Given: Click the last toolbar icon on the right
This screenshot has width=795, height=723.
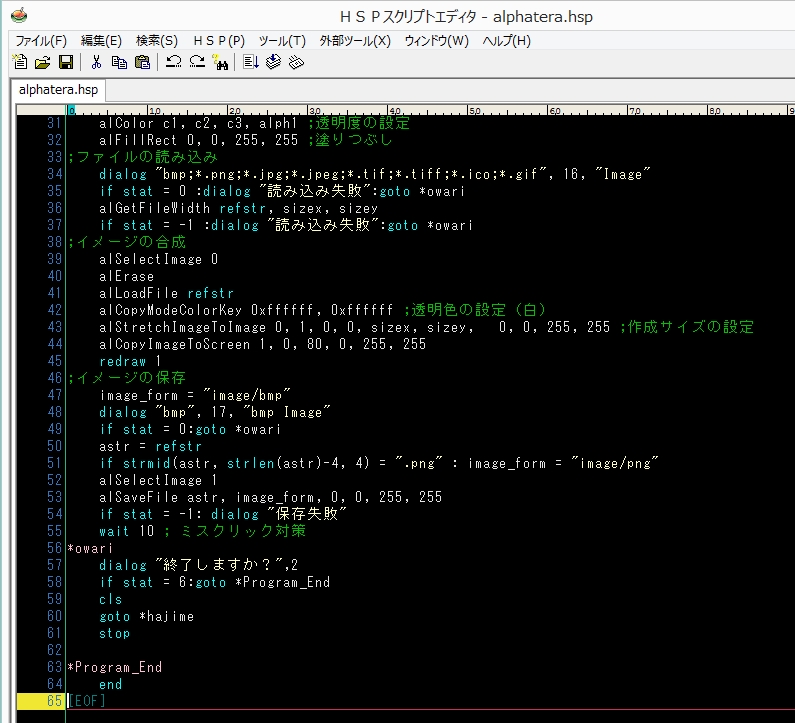Looking at the screenshot, I should tap(296, 62).
